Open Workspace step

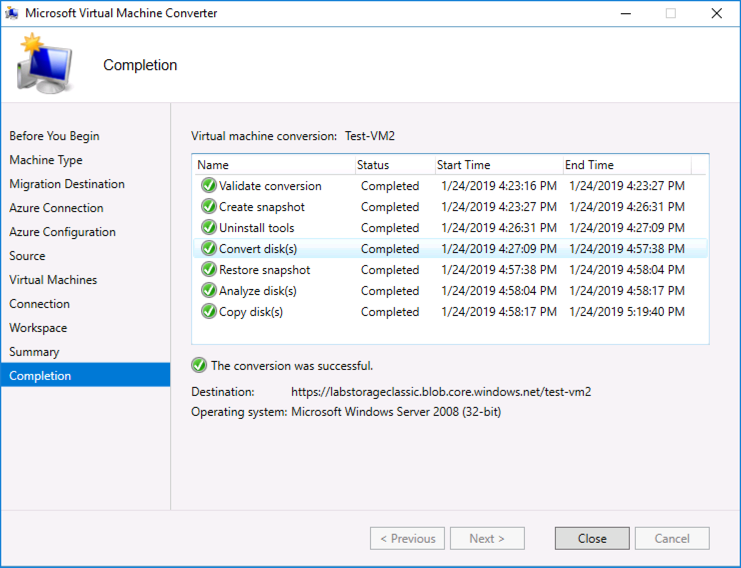click(x=38, y=328)
